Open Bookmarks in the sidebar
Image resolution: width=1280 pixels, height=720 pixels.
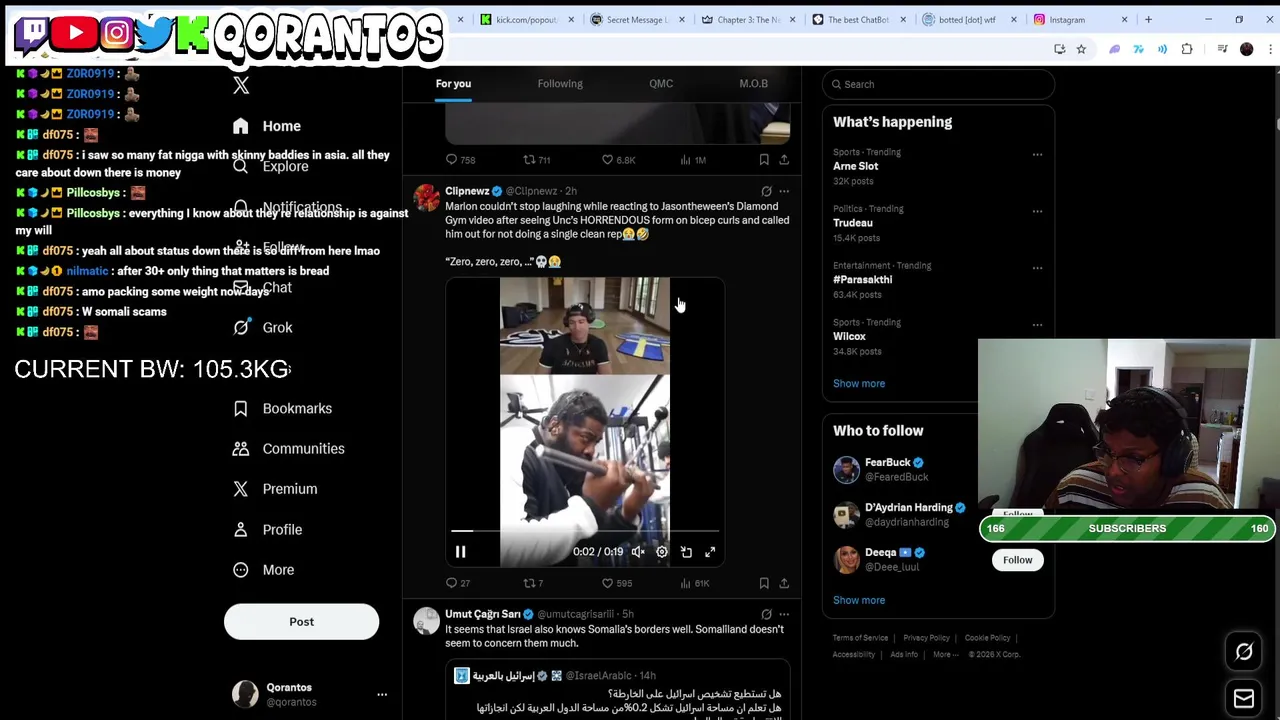pyautogui.click(x=282, y=408)
